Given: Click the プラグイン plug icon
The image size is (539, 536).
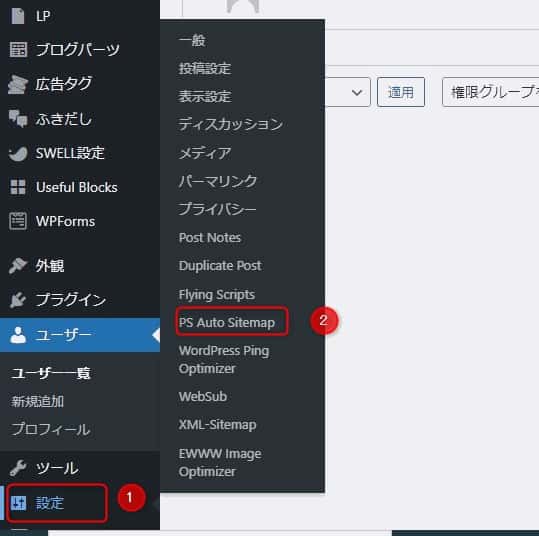Looking at the screenshot, I should 18,300.
